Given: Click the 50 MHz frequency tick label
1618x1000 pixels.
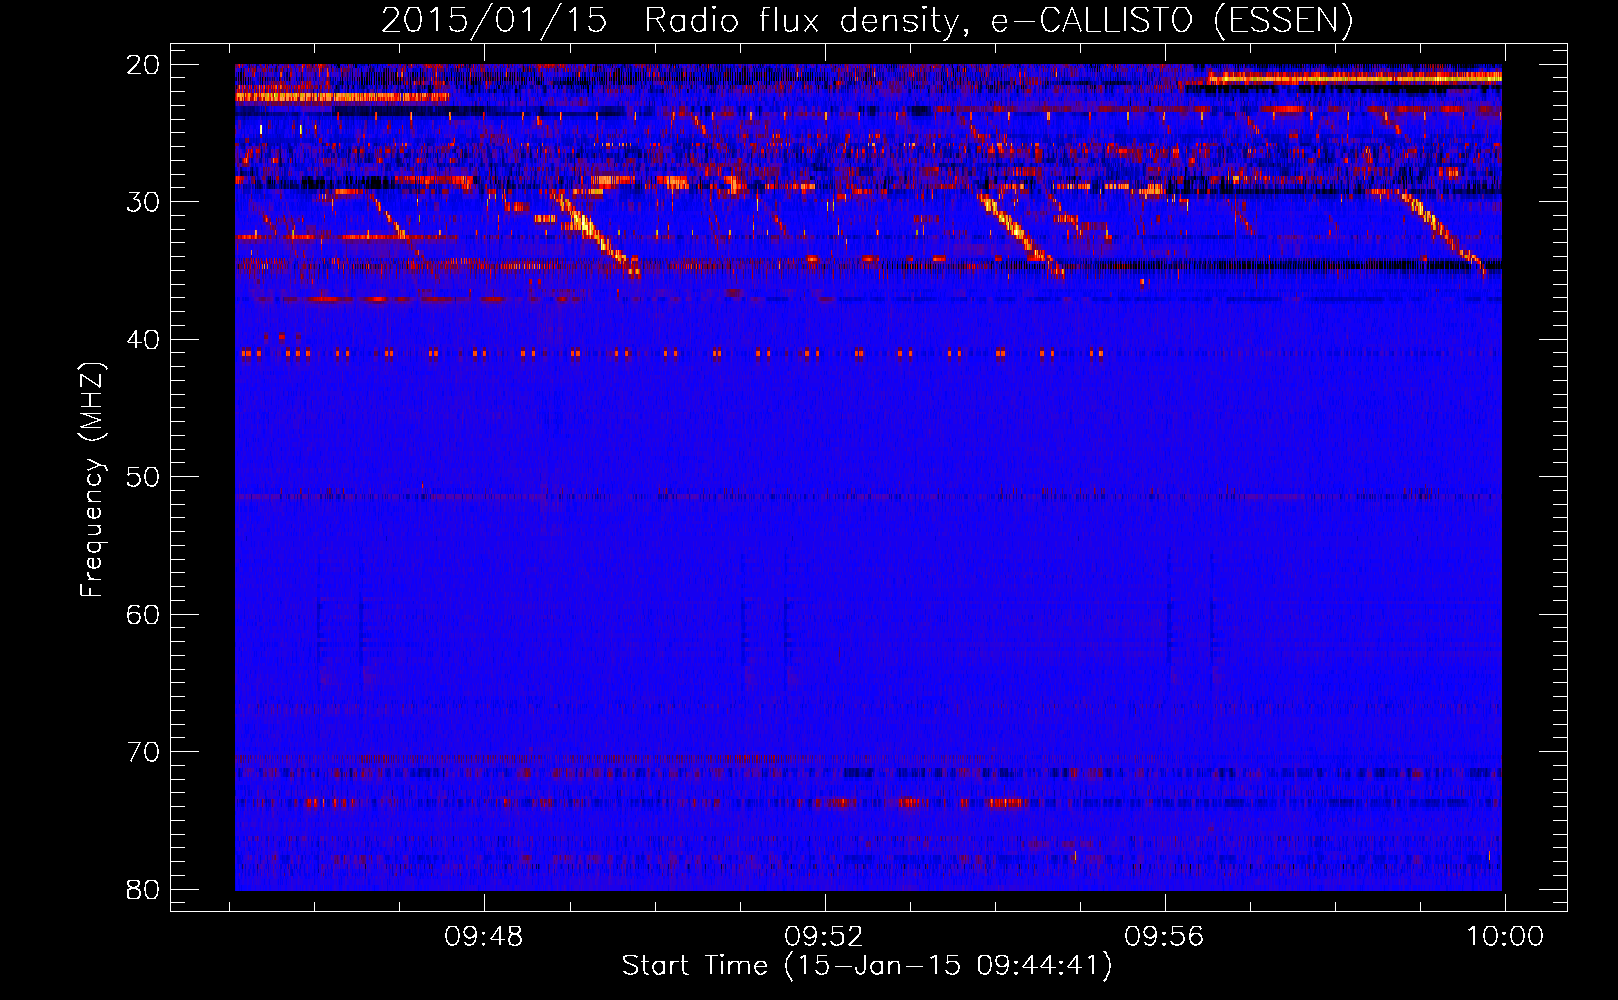Looking at the screenshot, I should pos(143,477).
